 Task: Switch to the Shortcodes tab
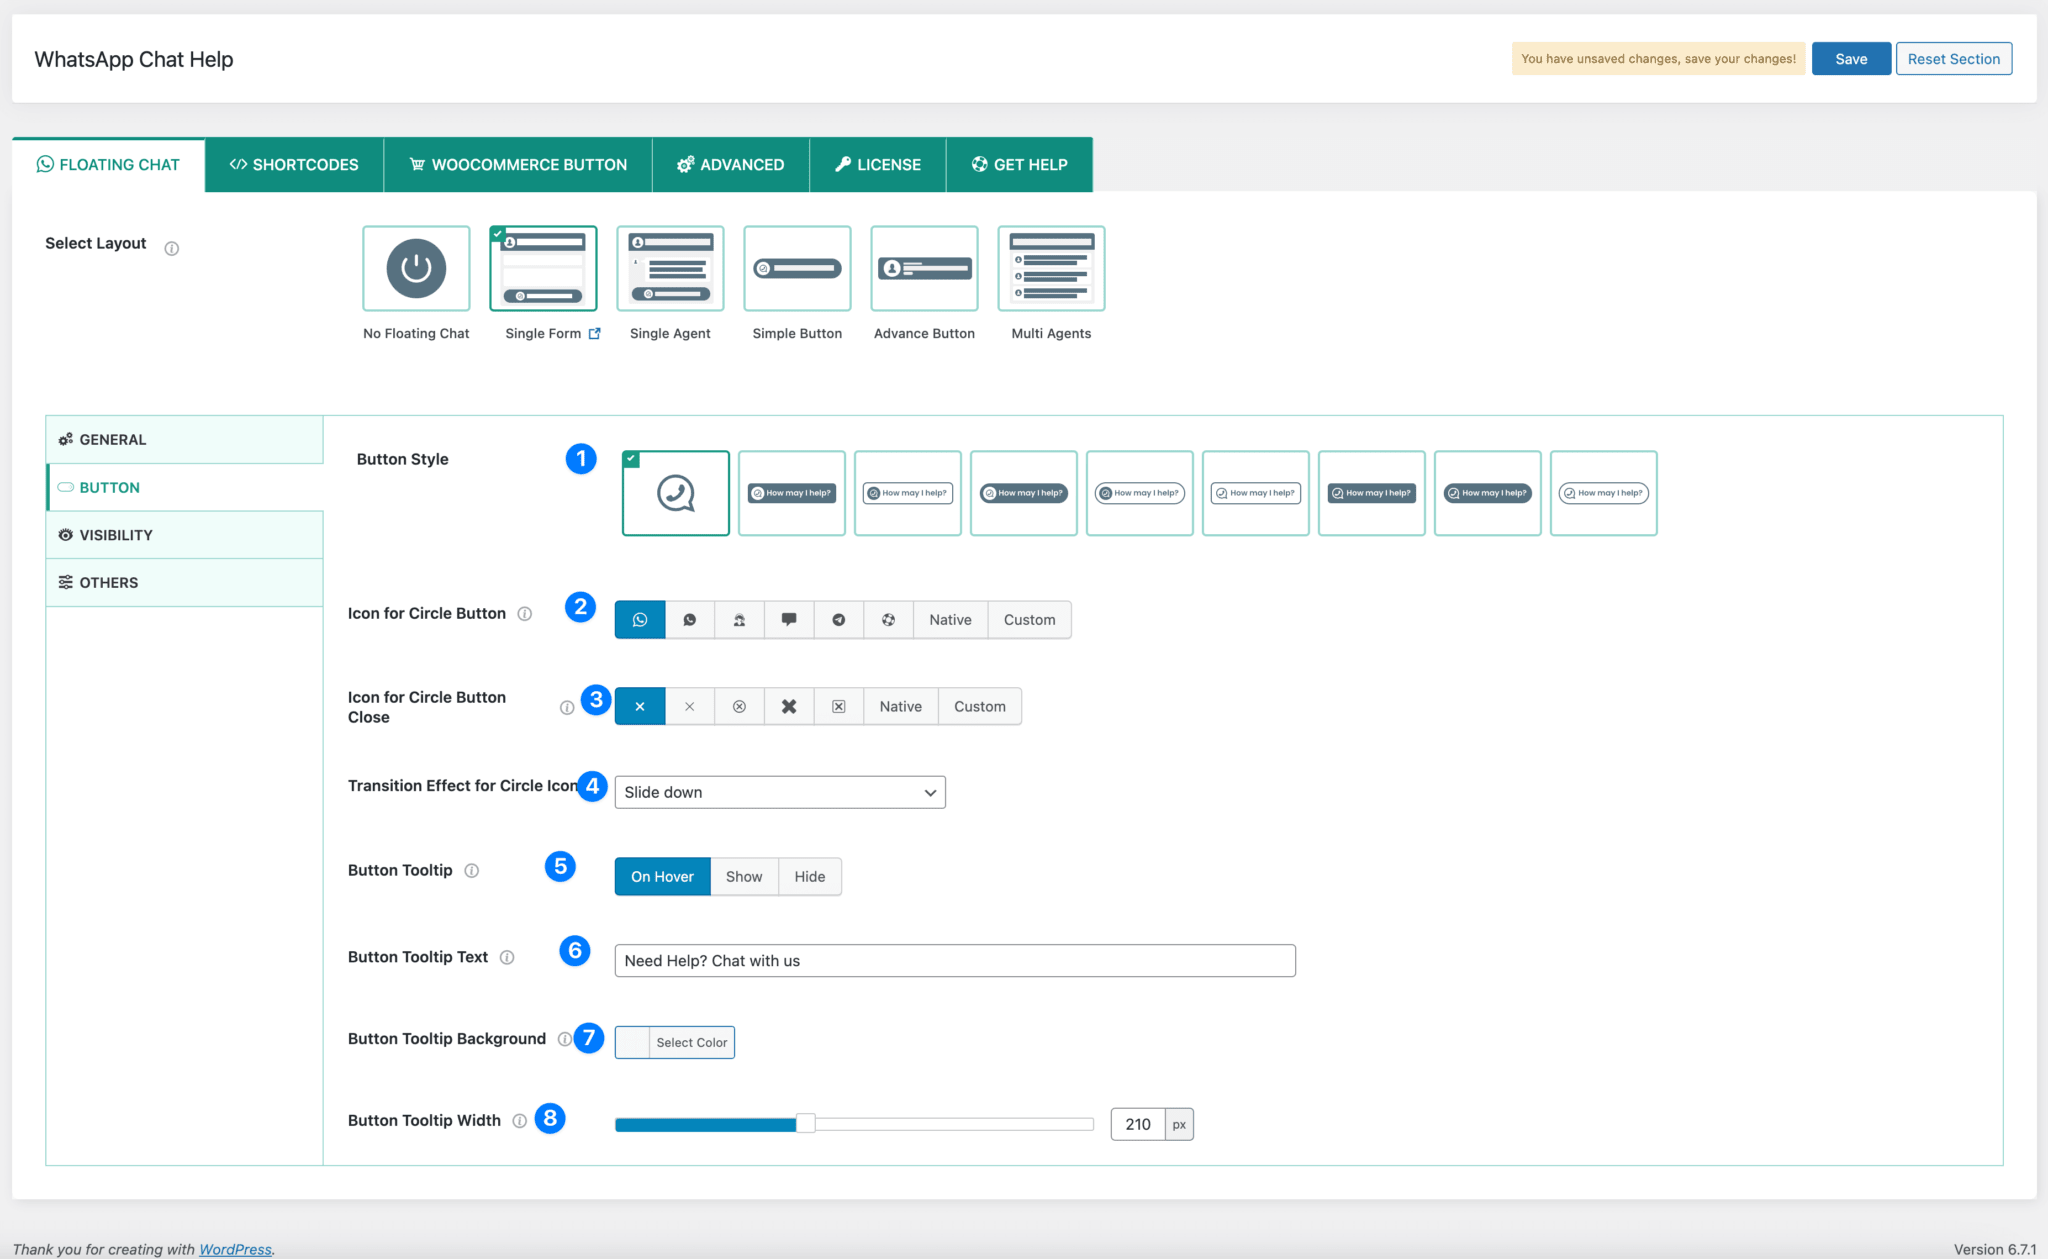(x=294, y=165)
